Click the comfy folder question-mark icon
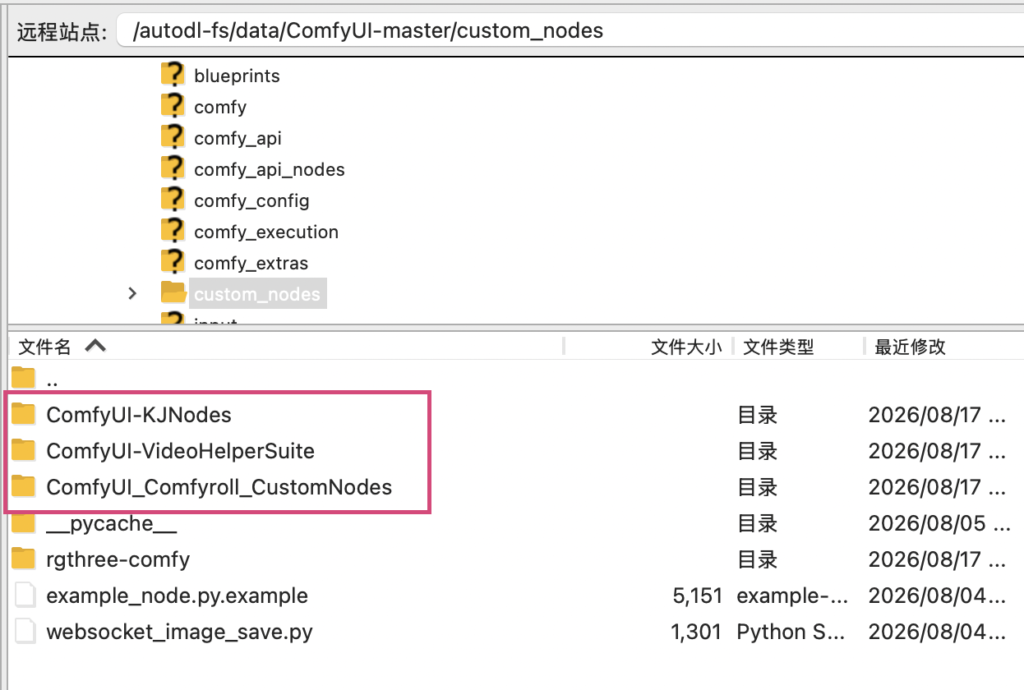This screenshot has height=690, width=1024. point(172,106)
